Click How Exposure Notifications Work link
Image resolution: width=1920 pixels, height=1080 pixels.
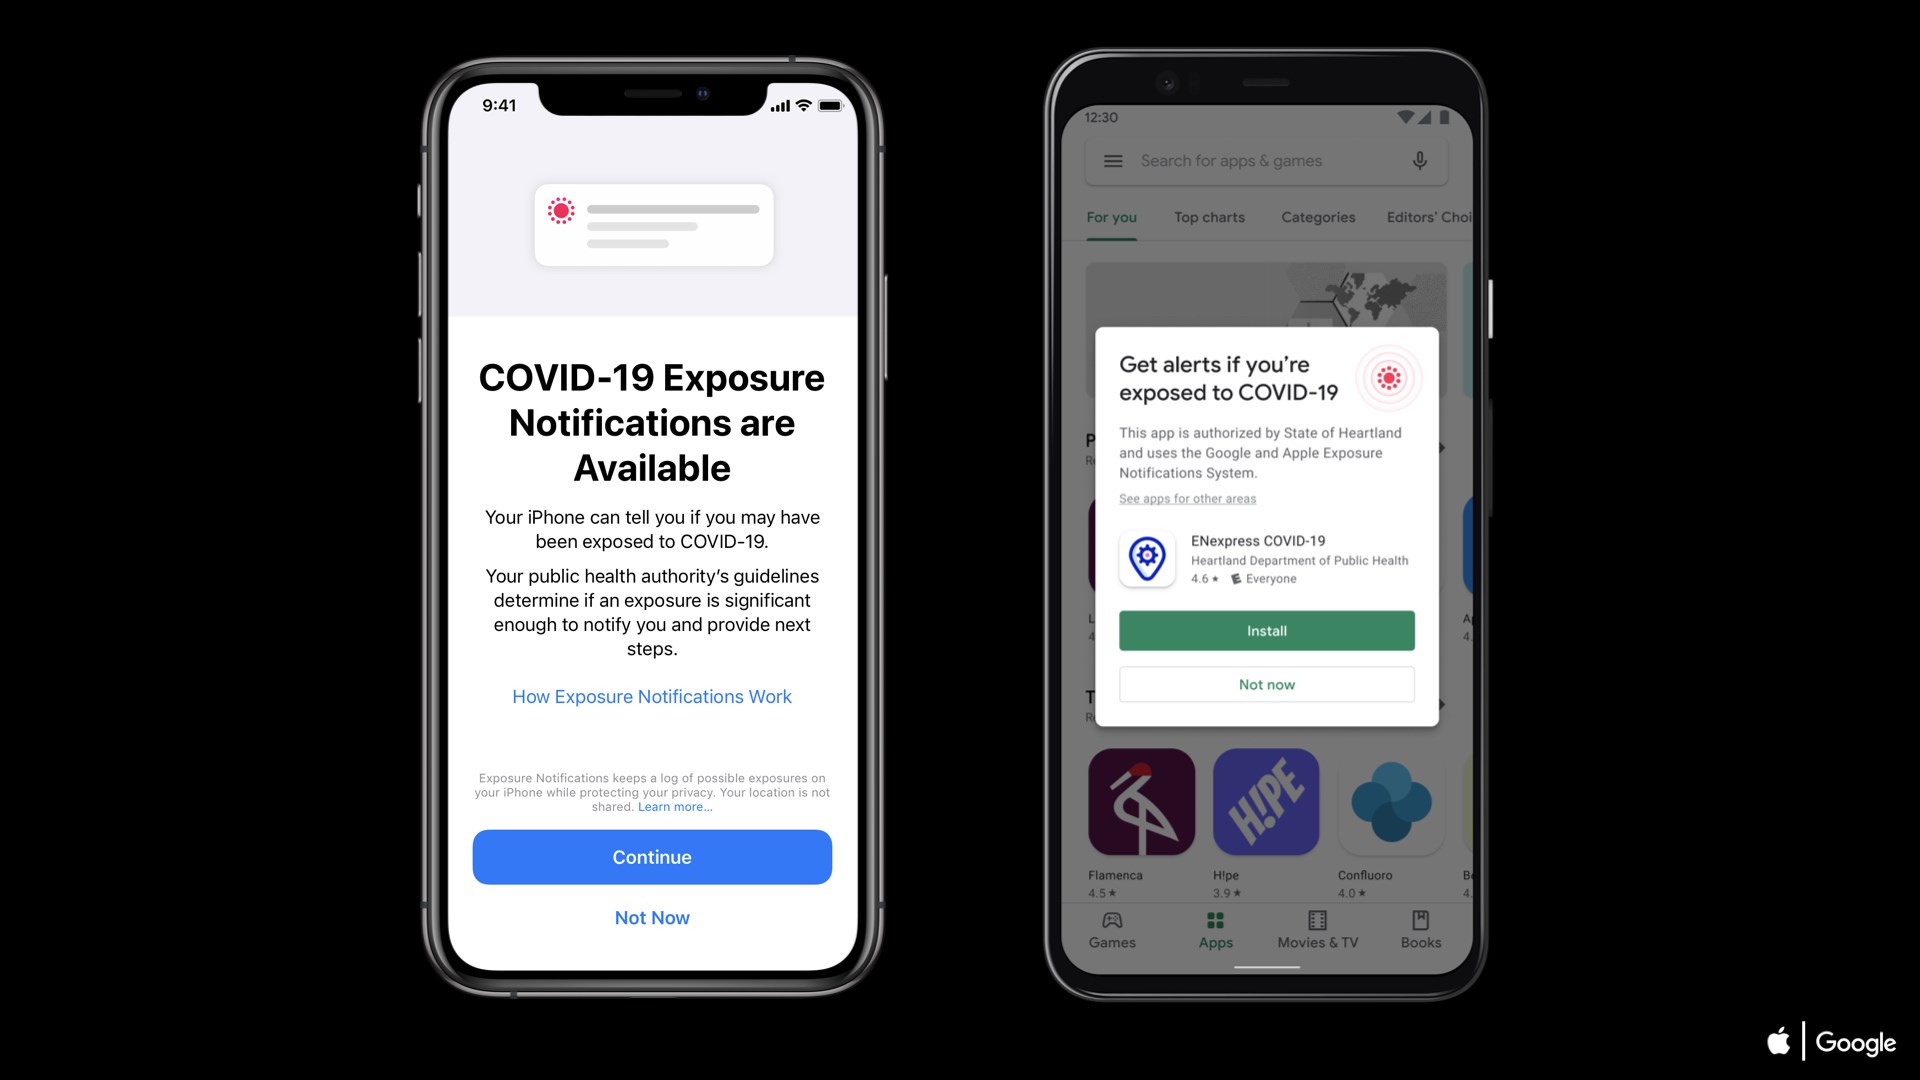[651, 696]
